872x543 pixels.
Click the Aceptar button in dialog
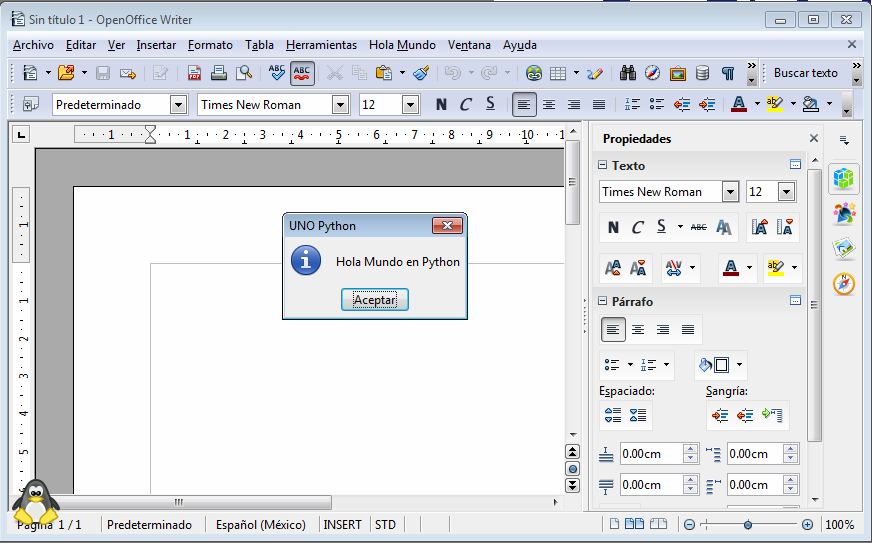(x=375, y=299)
